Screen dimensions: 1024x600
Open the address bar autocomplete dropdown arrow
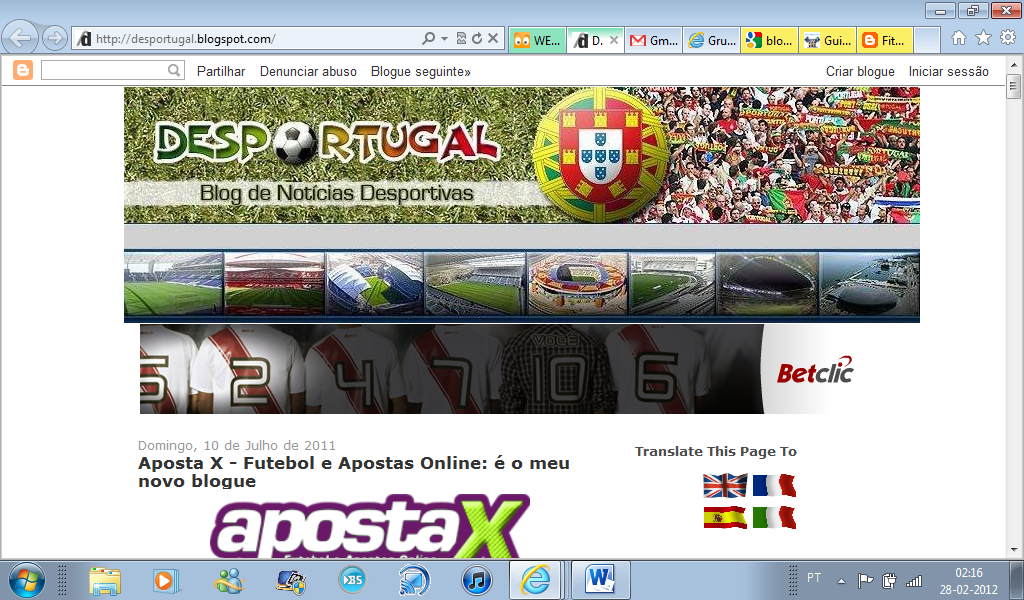click(445, 39)
